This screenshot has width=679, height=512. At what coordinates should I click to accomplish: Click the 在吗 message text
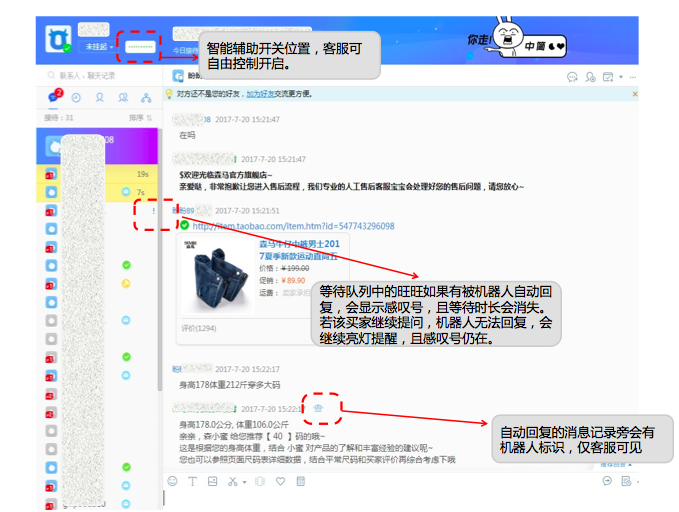(187, 135)
